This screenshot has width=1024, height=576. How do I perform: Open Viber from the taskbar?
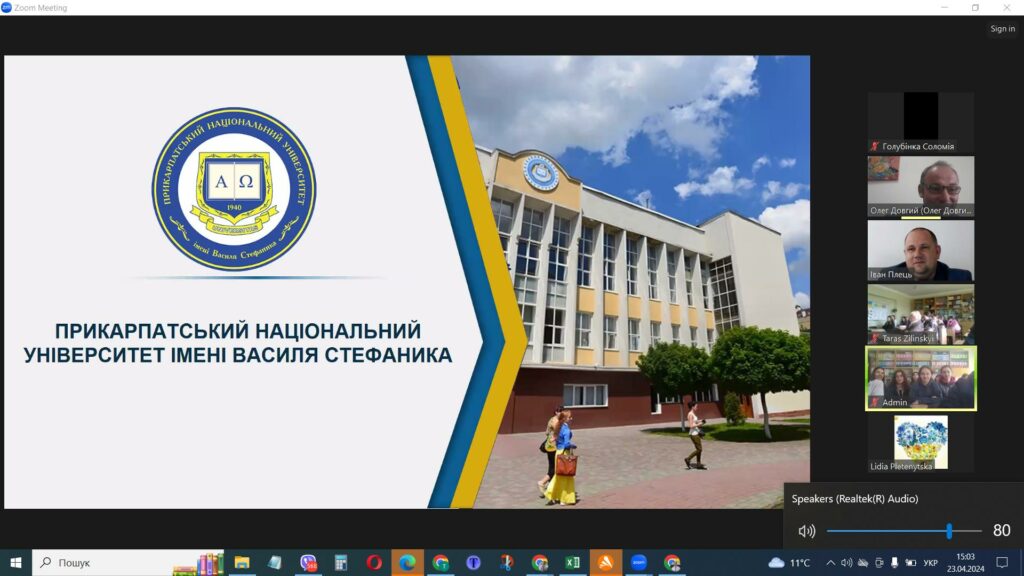click(x=308, y=563)
